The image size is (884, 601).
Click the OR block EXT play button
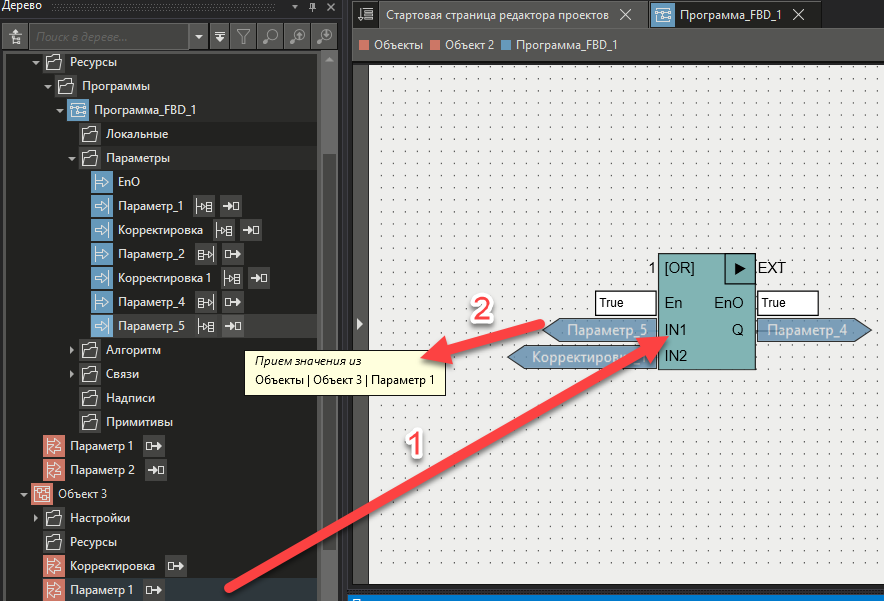[740, 269]
